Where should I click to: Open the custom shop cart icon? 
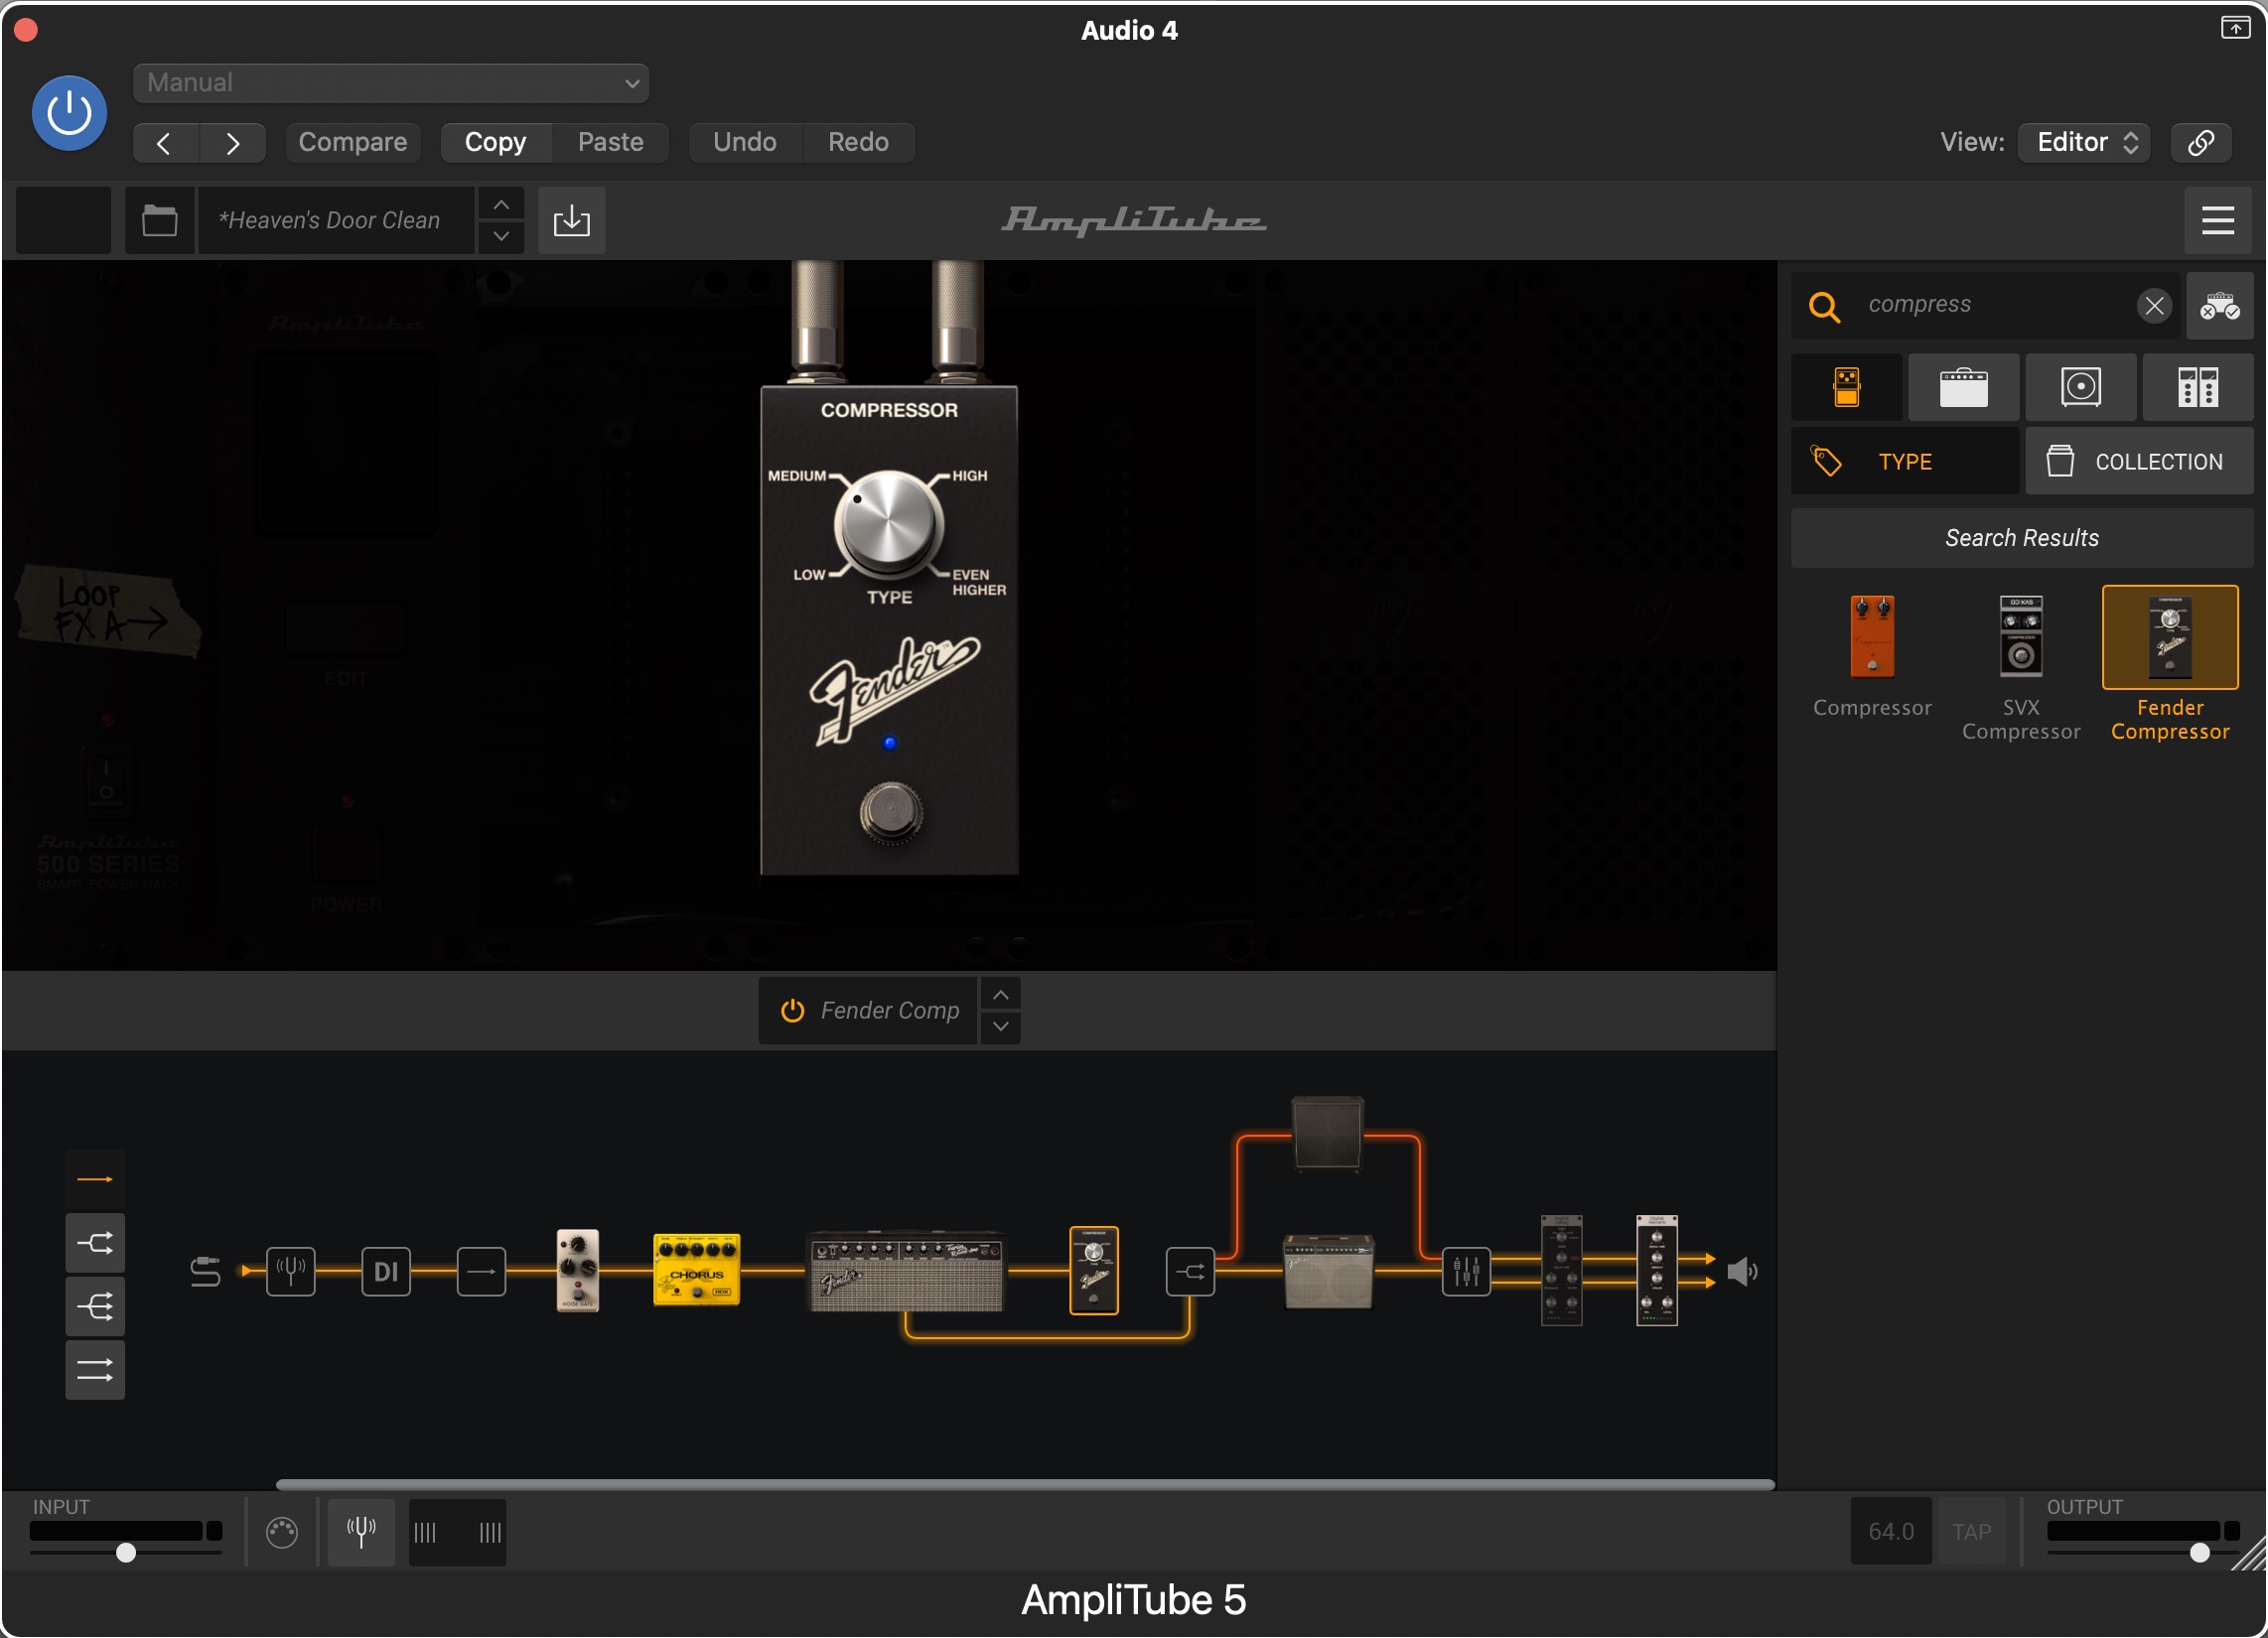(x=2219, y=306)
